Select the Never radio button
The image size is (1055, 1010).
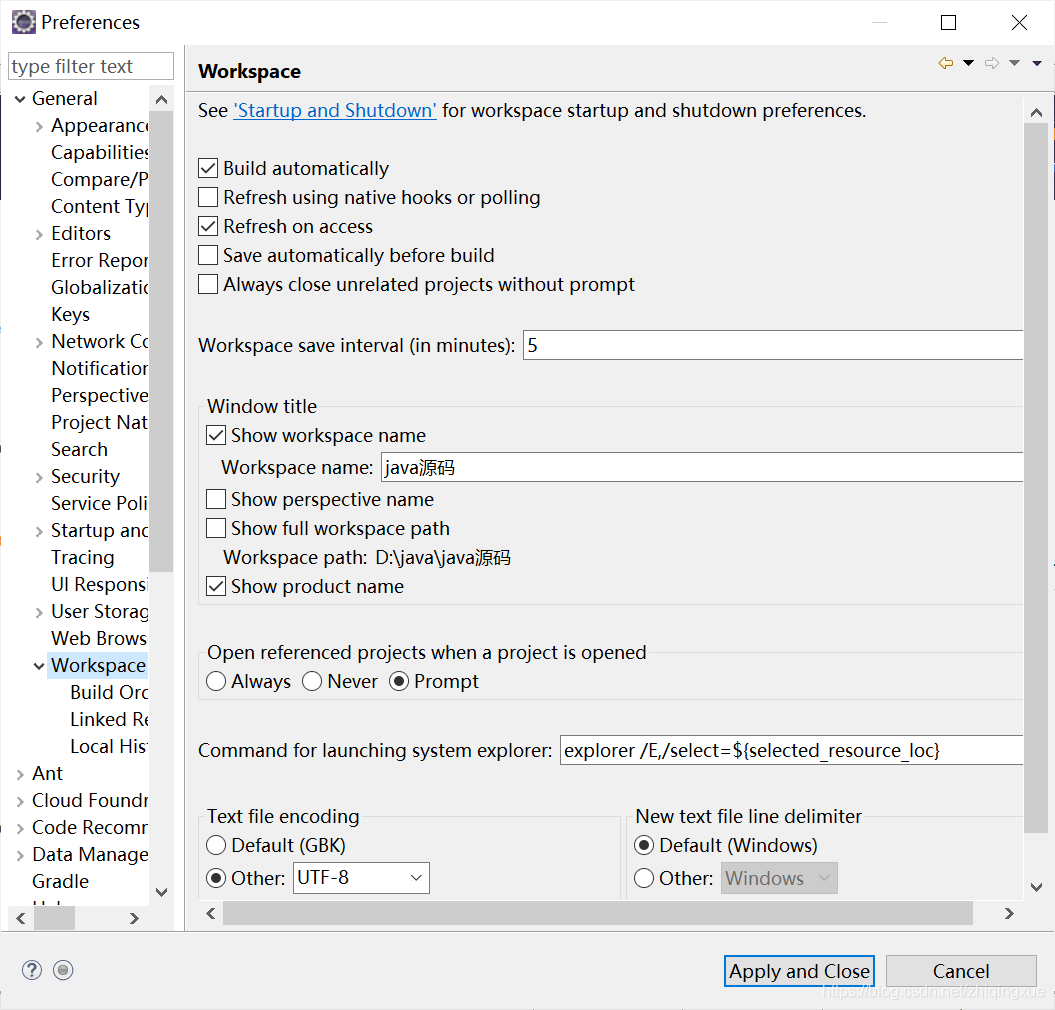312,681
